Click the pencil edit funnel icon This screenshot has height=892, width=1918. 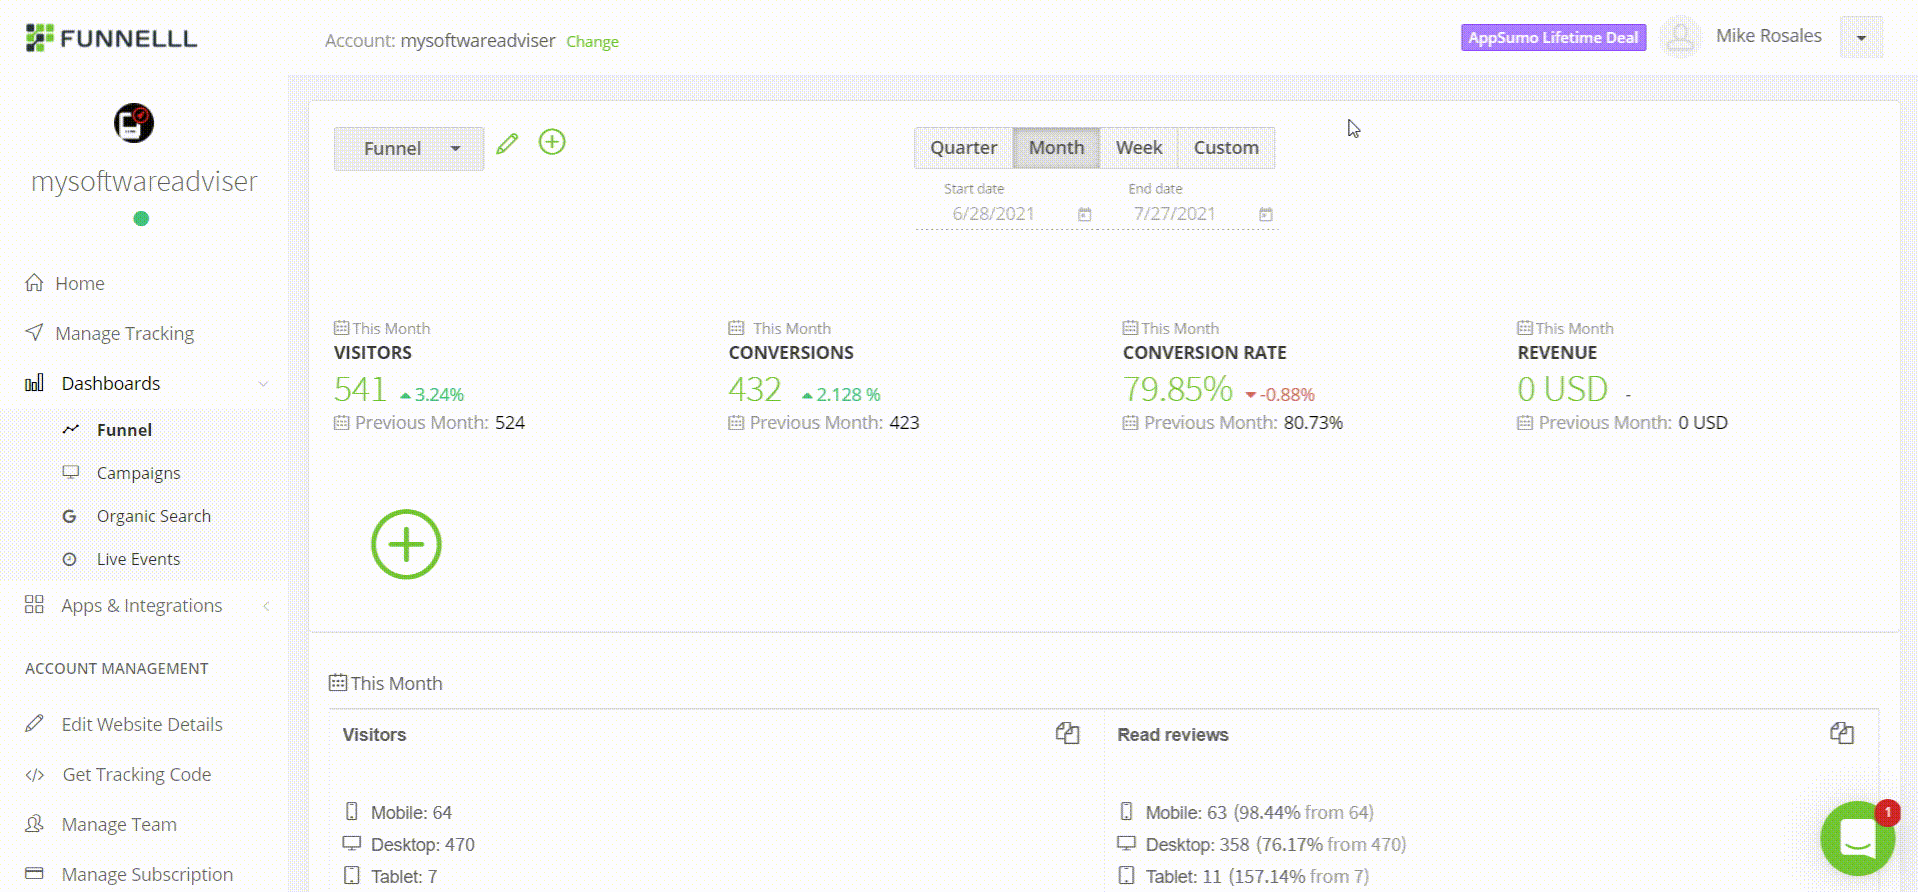(507, 144)
